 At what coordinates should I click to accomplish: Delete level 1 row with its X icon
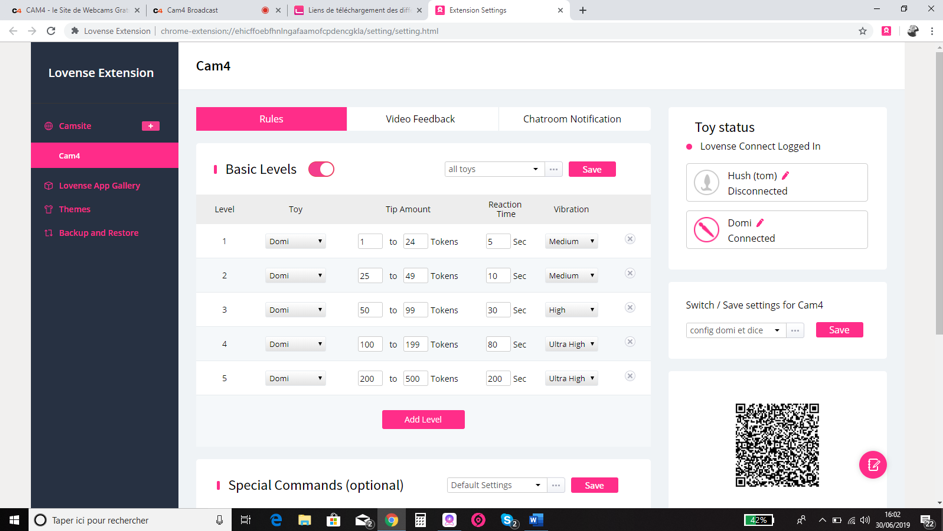tap(630, 240)
